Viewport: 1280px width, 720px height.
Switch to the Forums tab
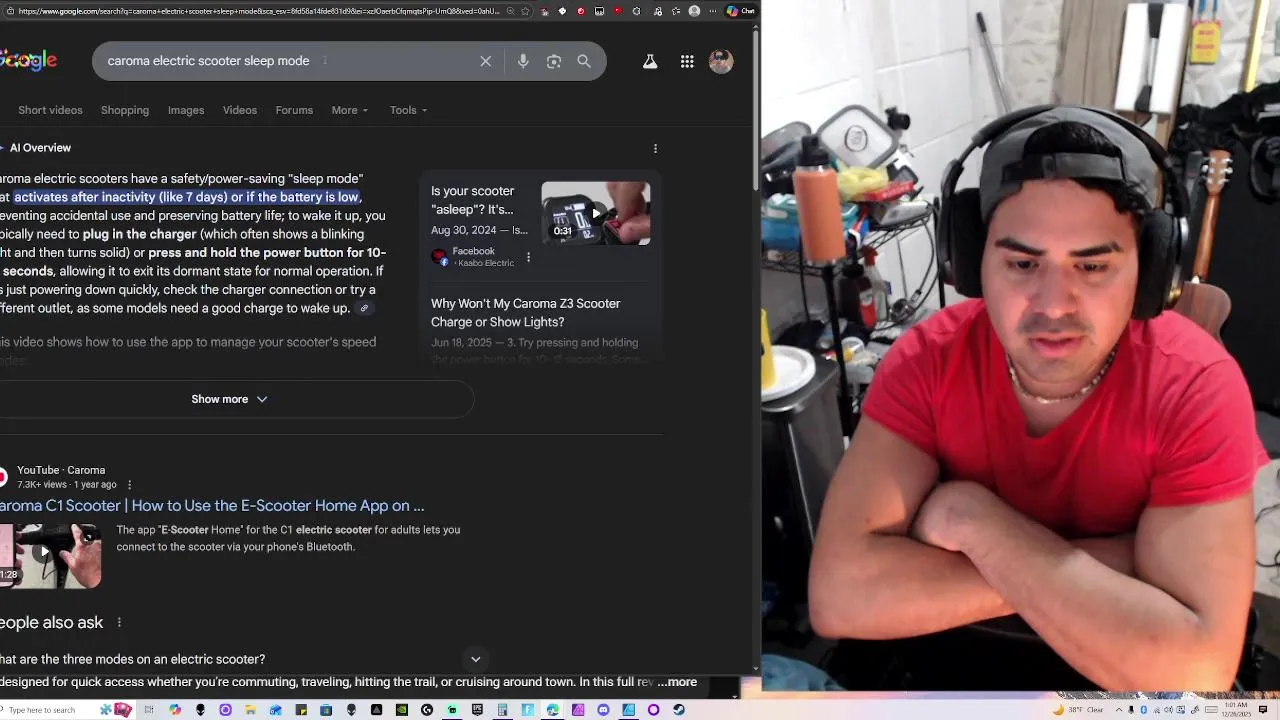click(x=294, y=110)
